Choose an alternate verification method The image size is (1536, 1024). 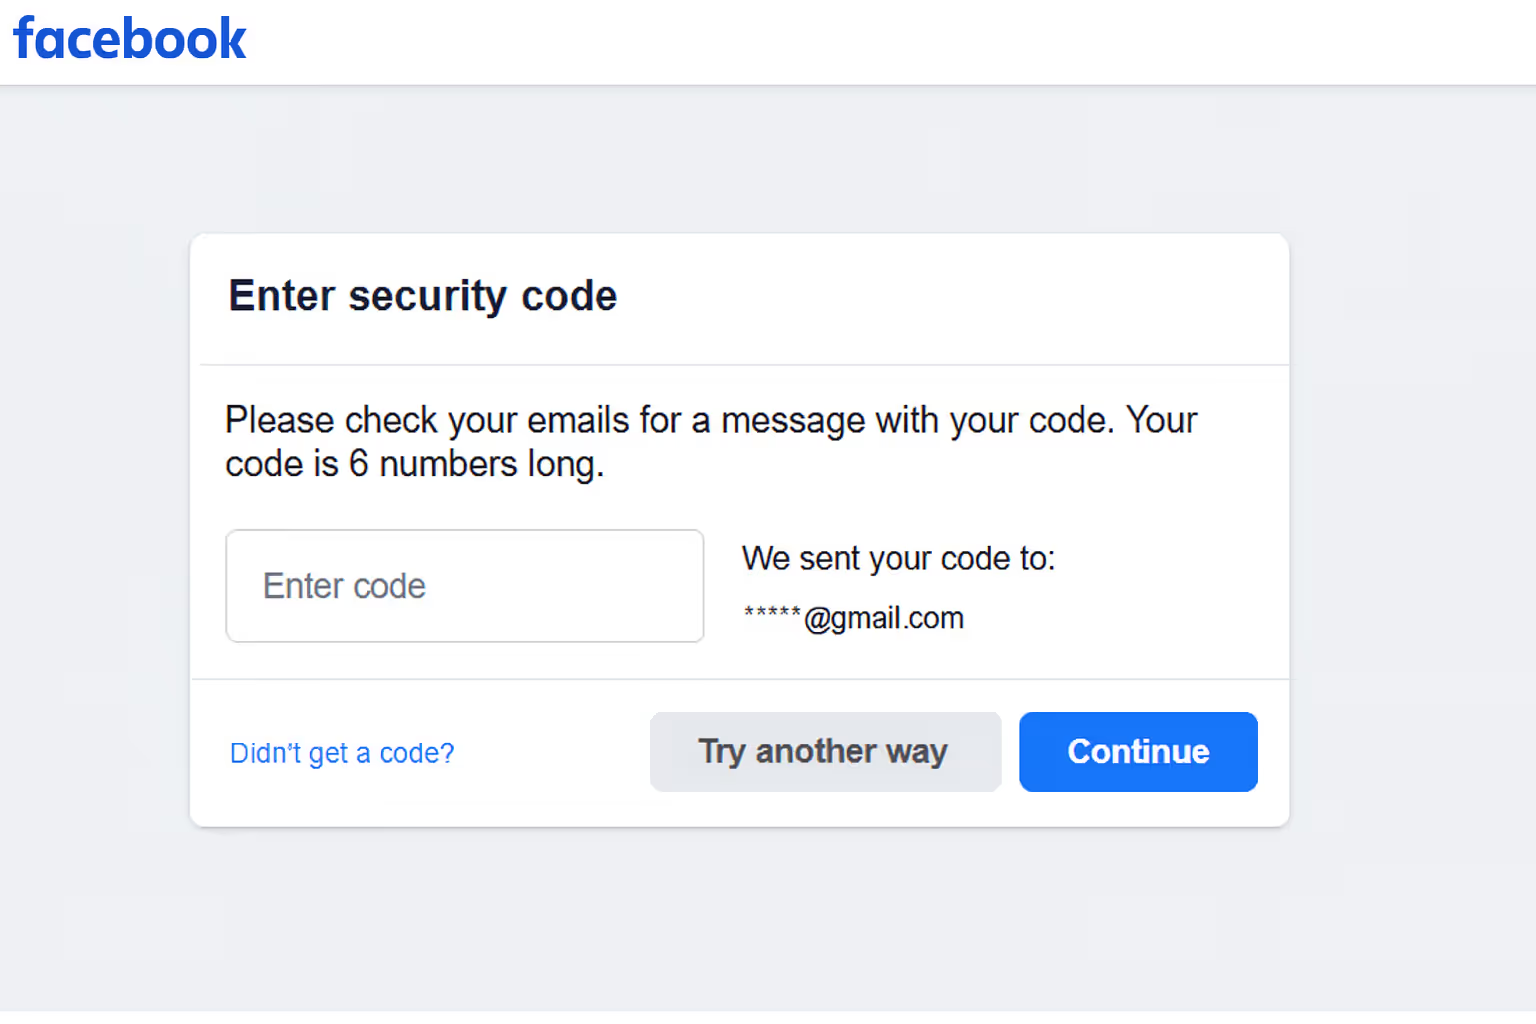[x=824, y=751]
